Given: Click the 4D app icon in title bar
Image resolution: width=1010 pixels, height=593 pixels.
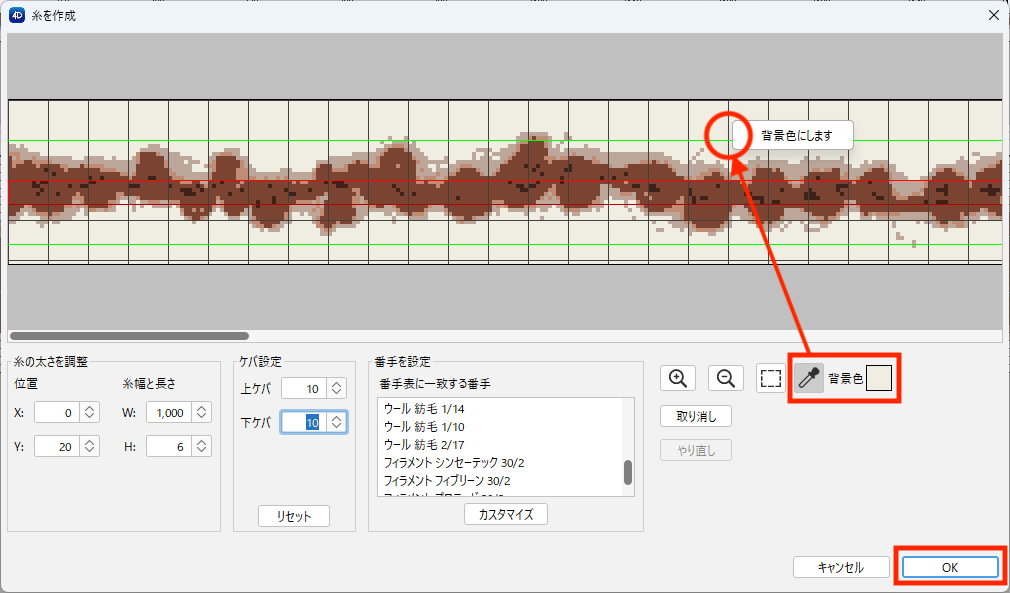Looking at the screenshot, I should click(x=17, y=15).
